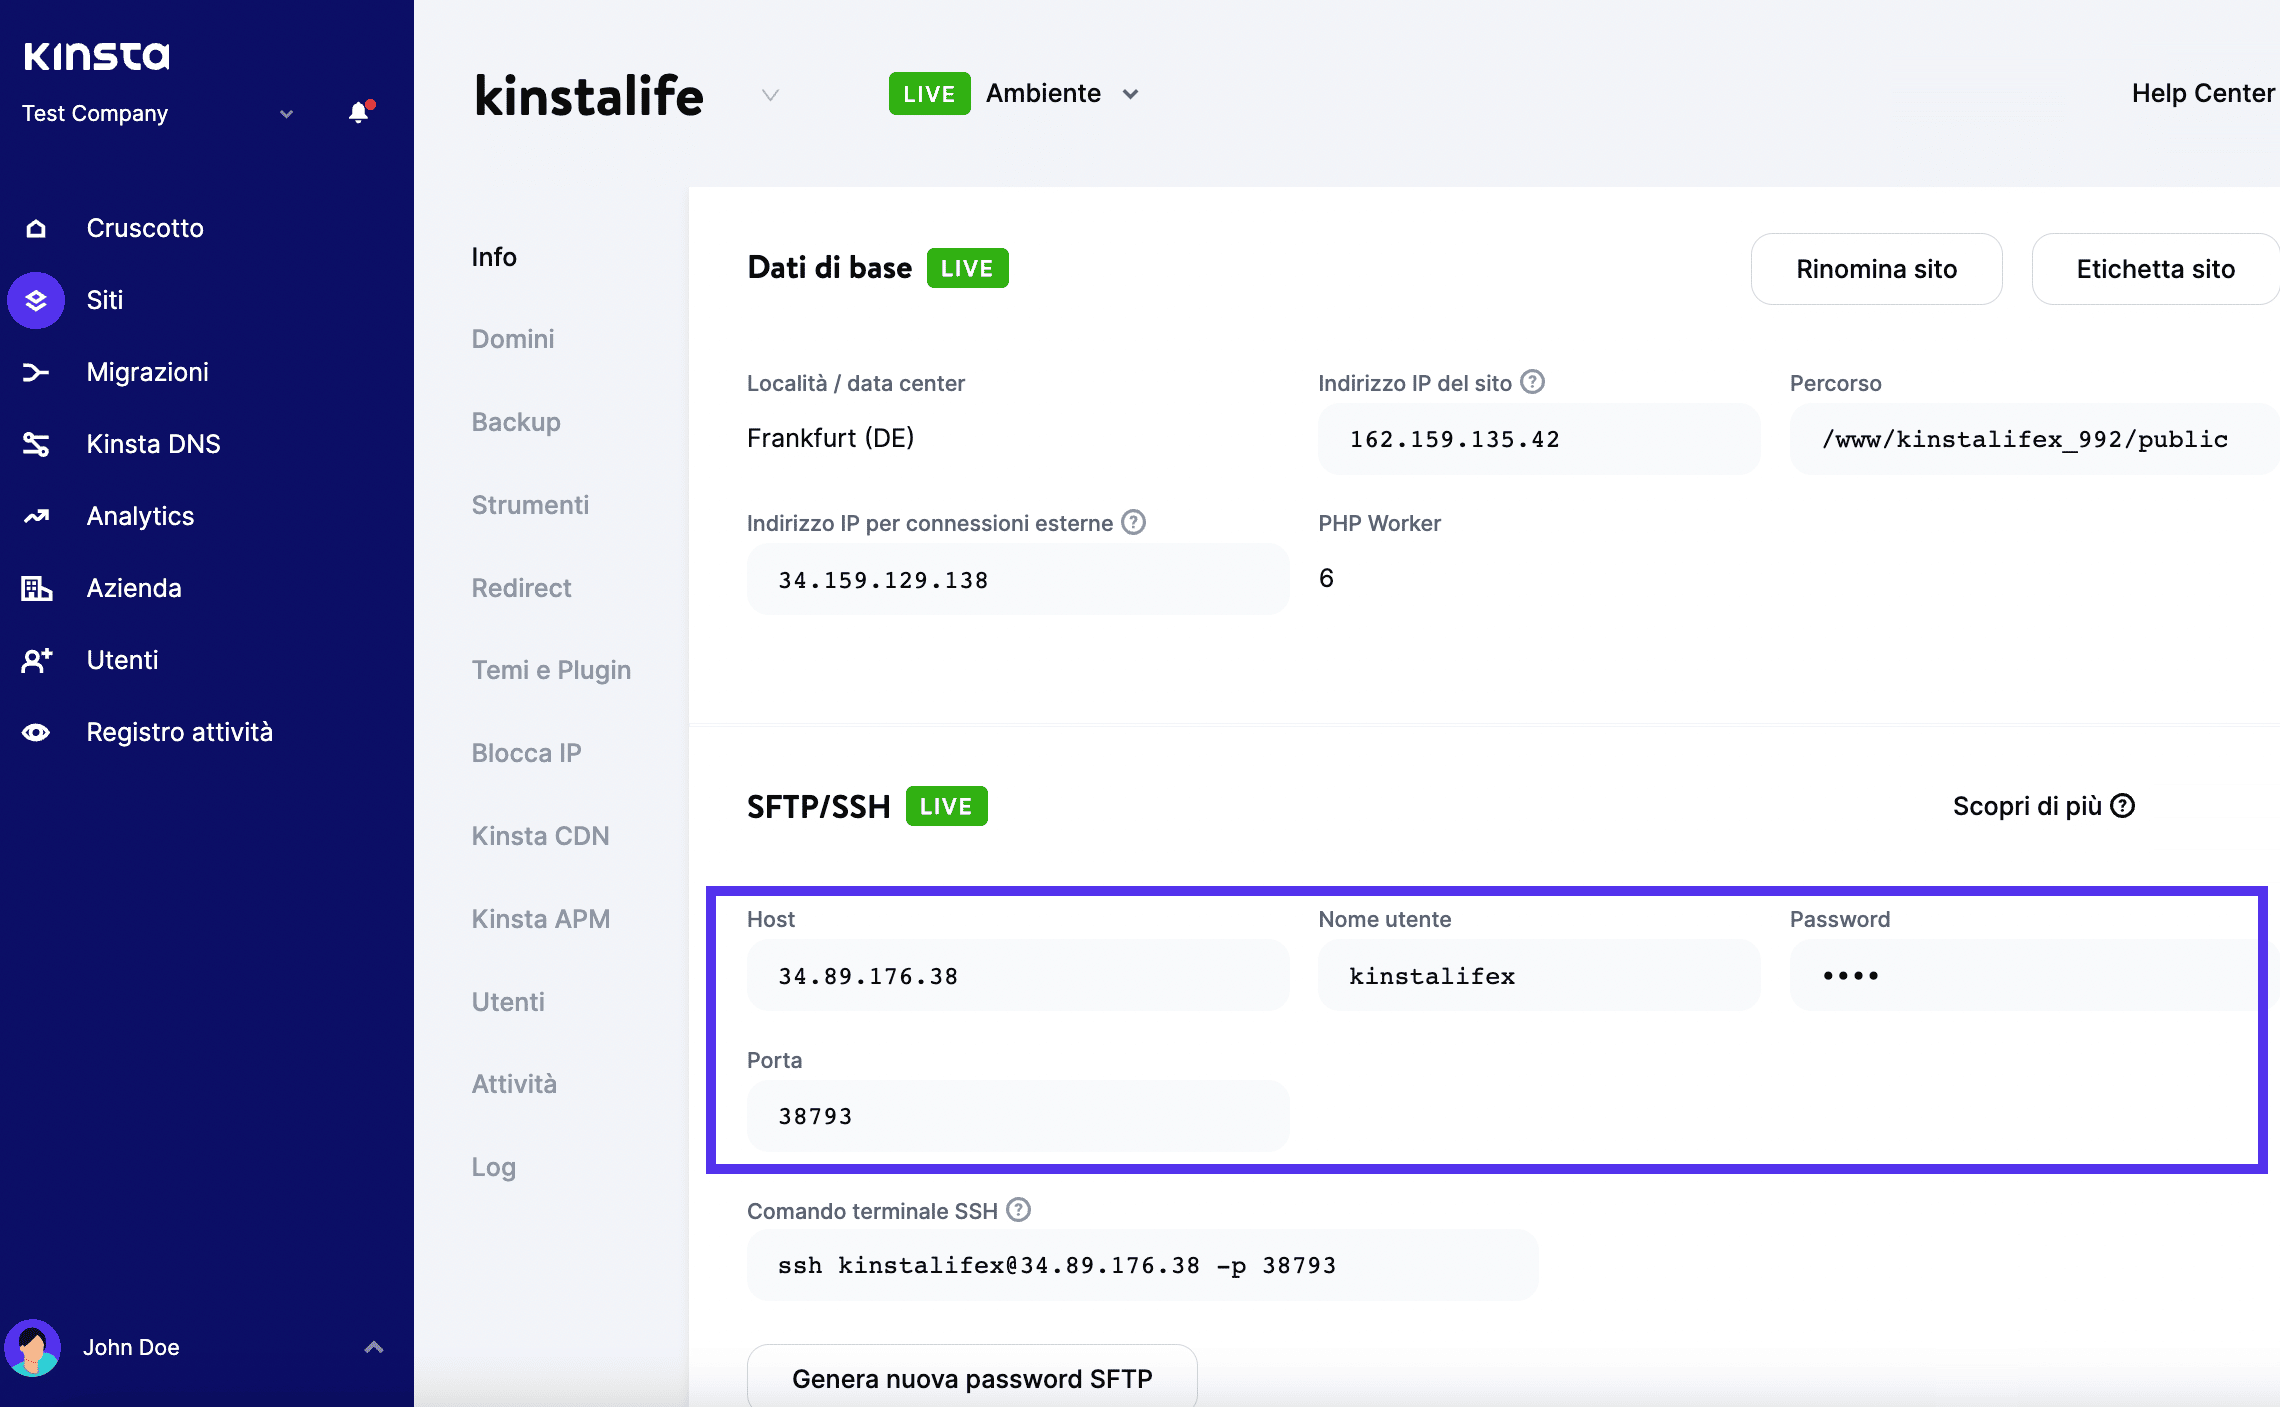
Task: Click Etichetta sito button
Action: point(2155,269)
